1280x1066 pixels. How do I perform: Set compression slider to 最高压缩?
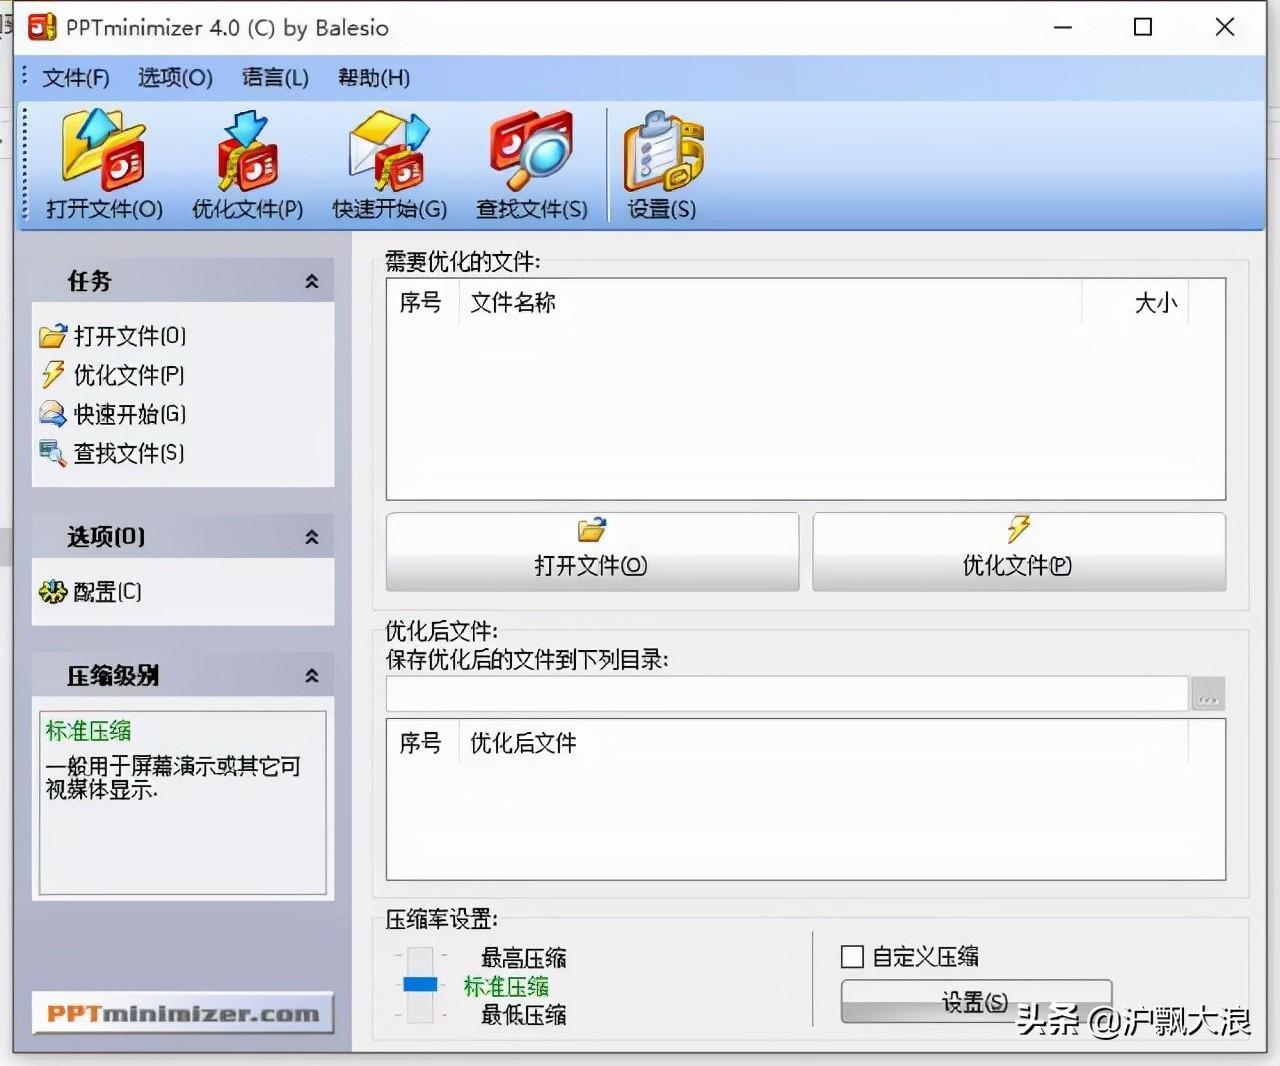click(x=420, y=957)
